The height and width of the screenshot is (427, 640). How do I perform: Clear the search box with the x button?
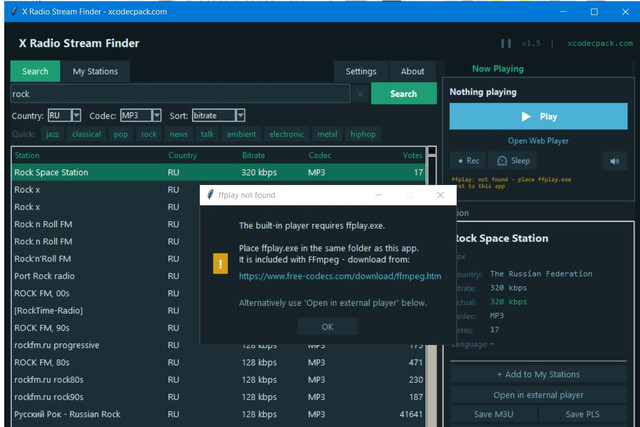tap(360, 94)
